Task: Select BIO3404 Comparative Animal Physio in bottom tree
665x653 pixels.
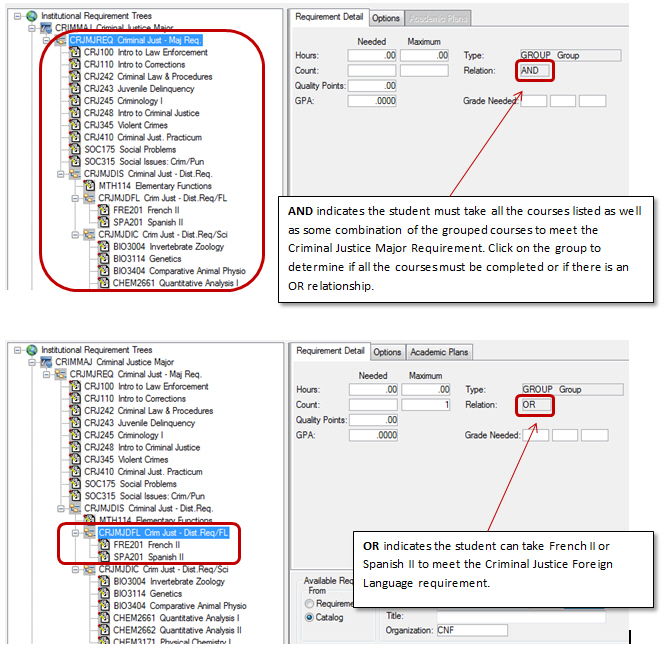Action: pyautogui.click(x=180, y=606)
